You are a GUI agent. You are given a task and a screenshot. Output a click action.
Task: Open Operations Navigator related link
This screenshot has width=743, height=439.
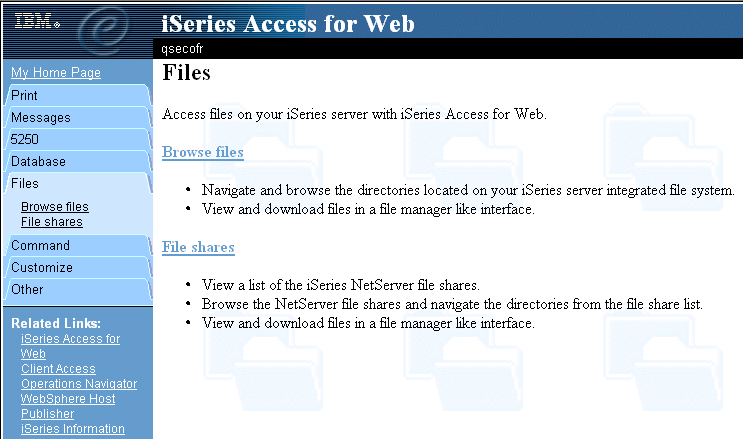pos(79,384)
